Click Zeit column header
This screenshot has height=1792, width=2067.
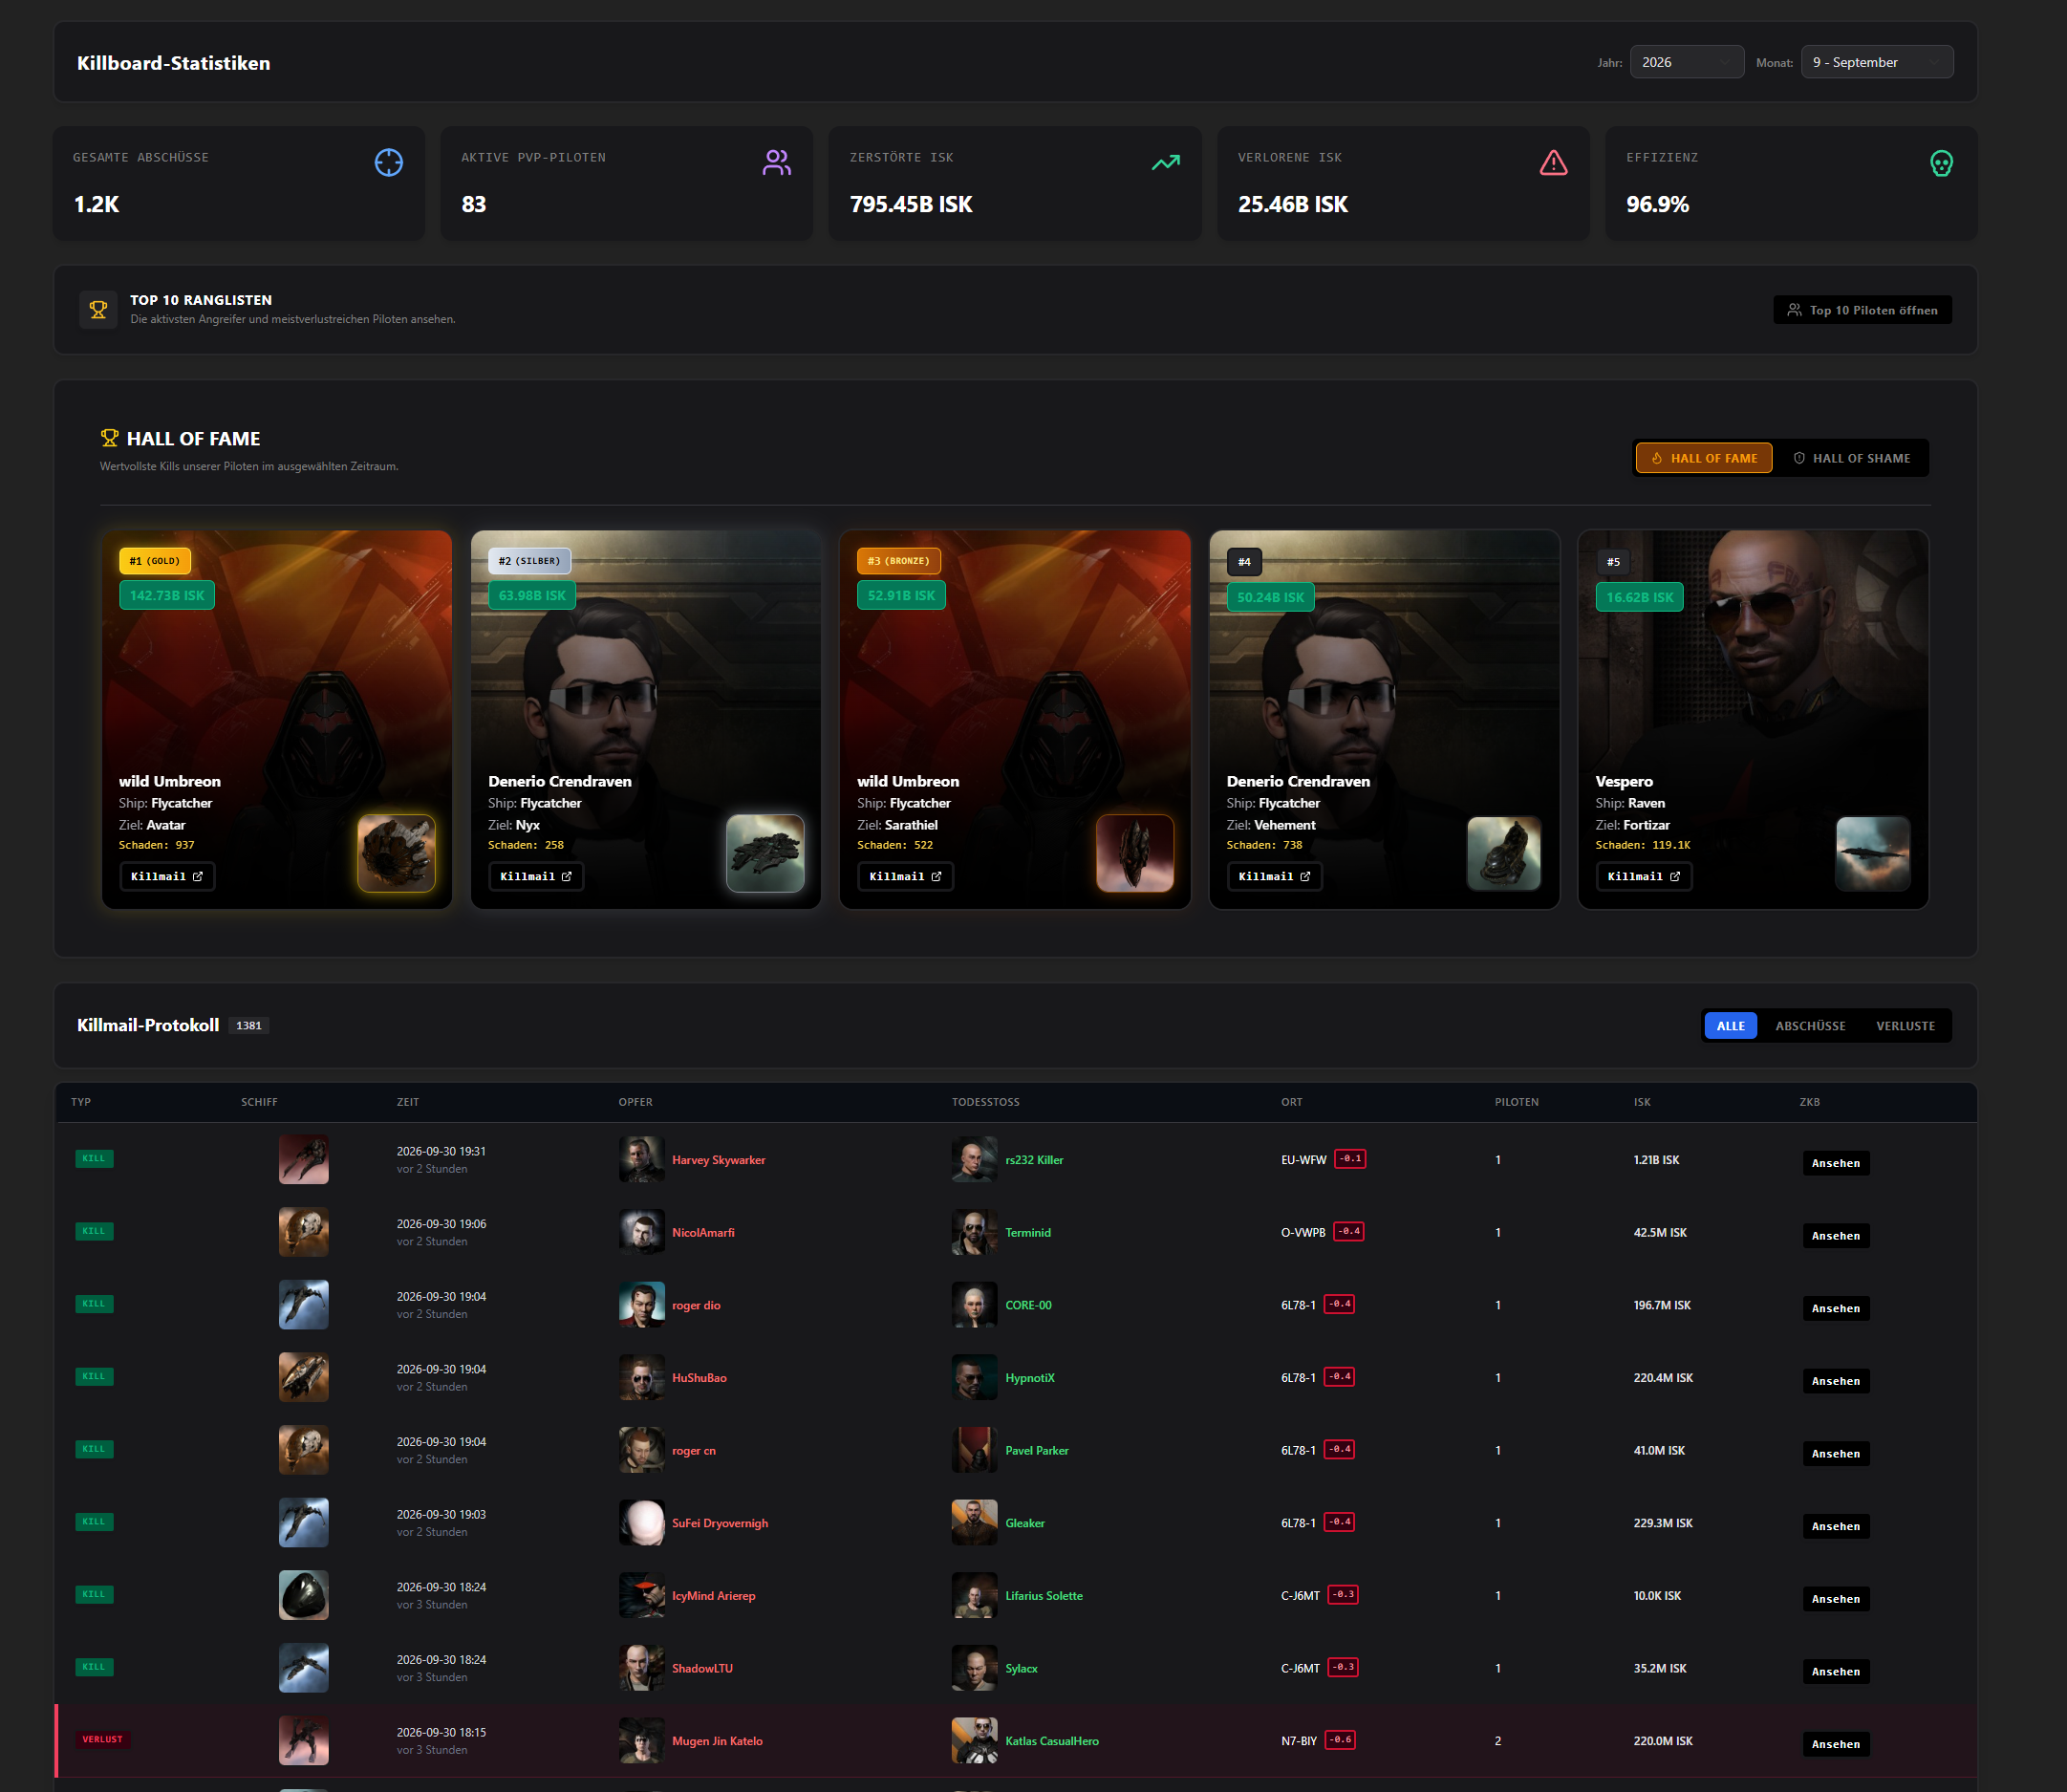[x=408, y=1102]
